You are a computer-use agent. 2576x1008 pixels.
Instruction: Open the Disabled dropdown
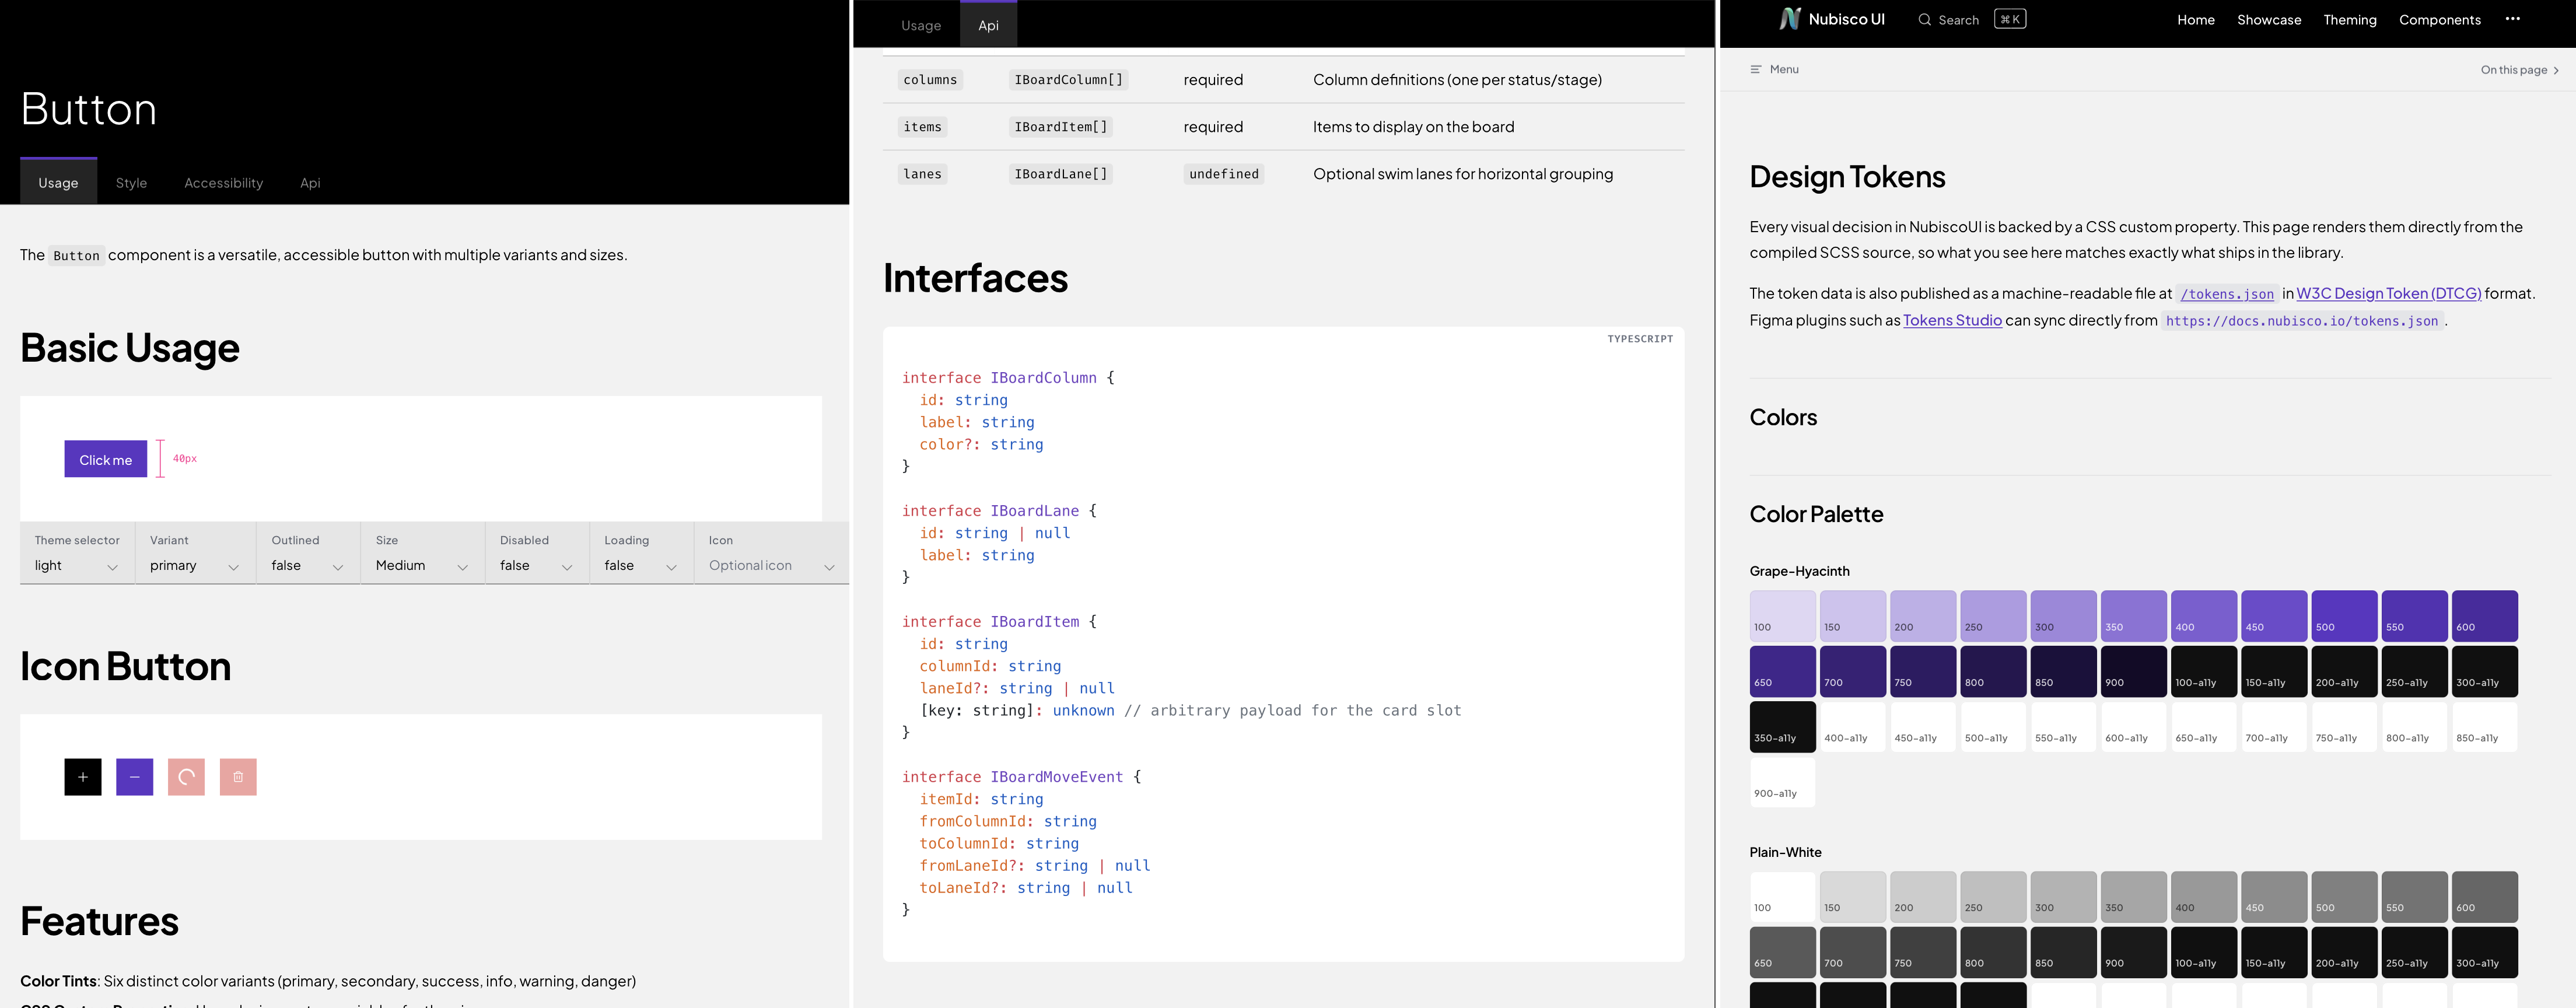[x=537, y=553]
